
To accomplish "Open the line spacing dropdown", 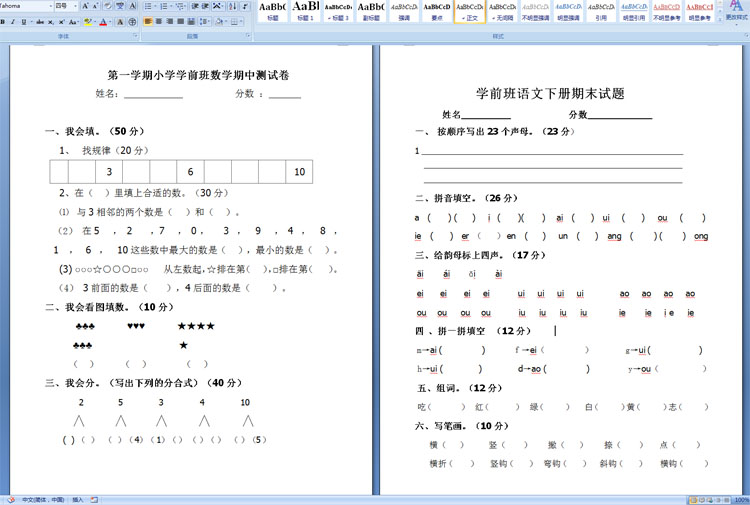I will coord(205,22).
